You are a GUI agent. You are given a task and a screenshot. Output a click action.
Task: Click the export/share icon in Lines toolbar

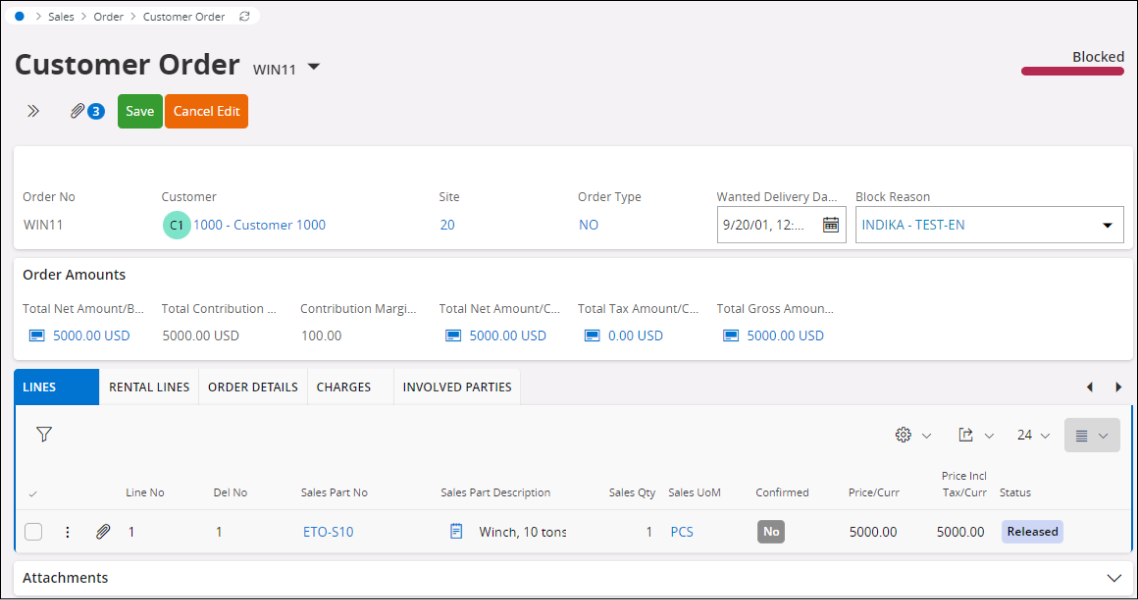pos(966,435)
